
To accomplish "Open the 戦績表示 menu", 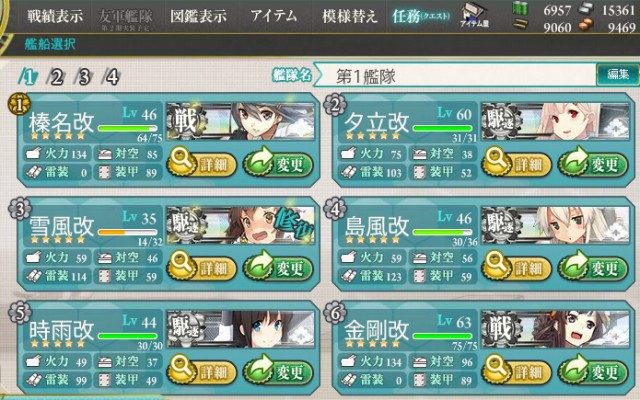I will 55,16.
